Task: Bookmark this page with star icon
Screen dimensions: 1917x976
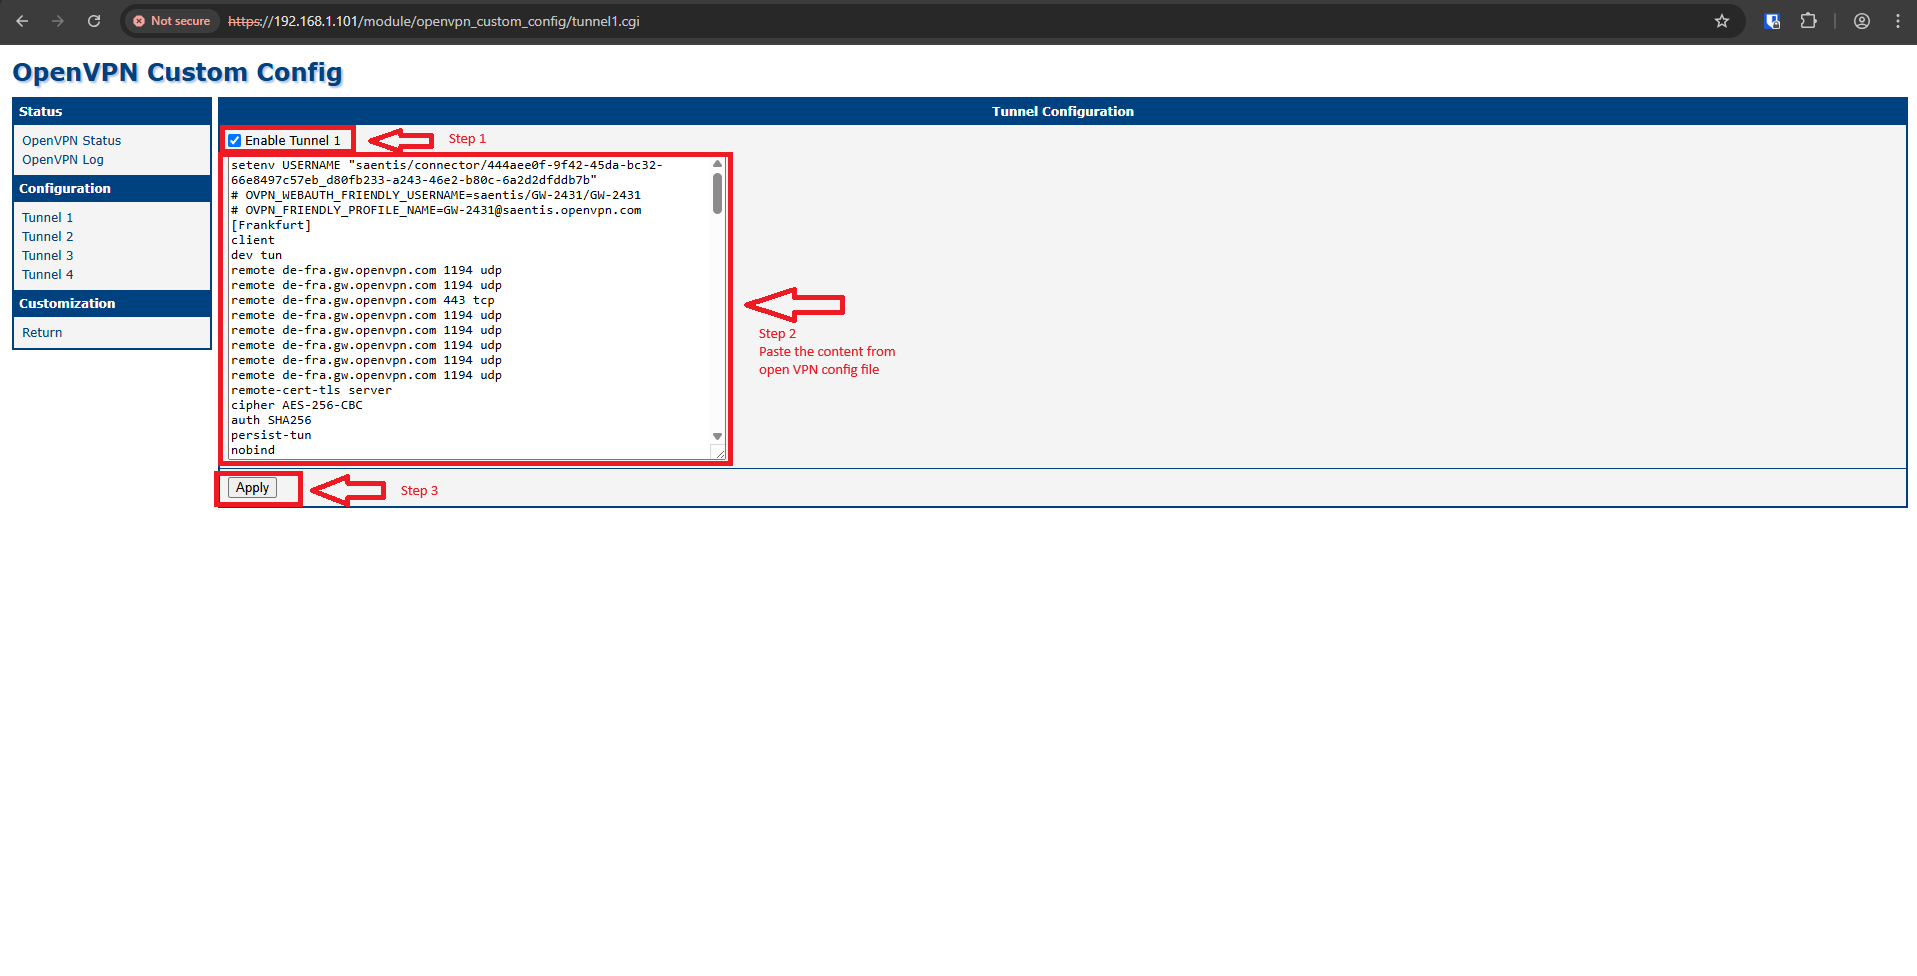Action: tap(1722, 21)
